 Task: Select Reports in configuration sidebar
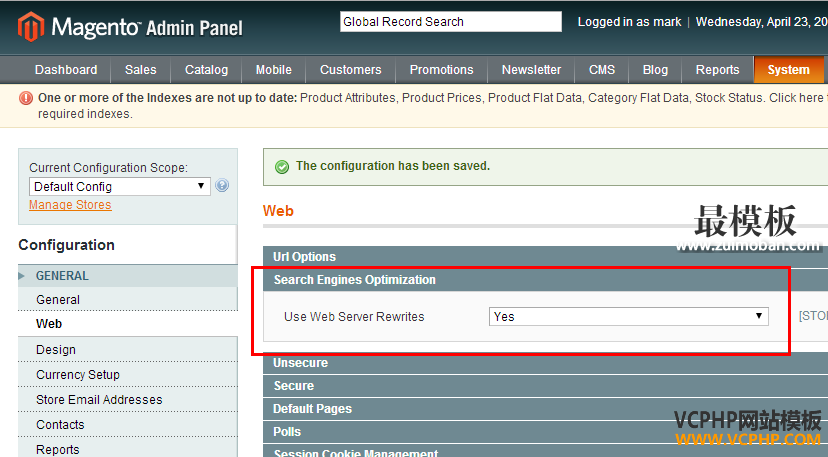click(x=128, y=449)
